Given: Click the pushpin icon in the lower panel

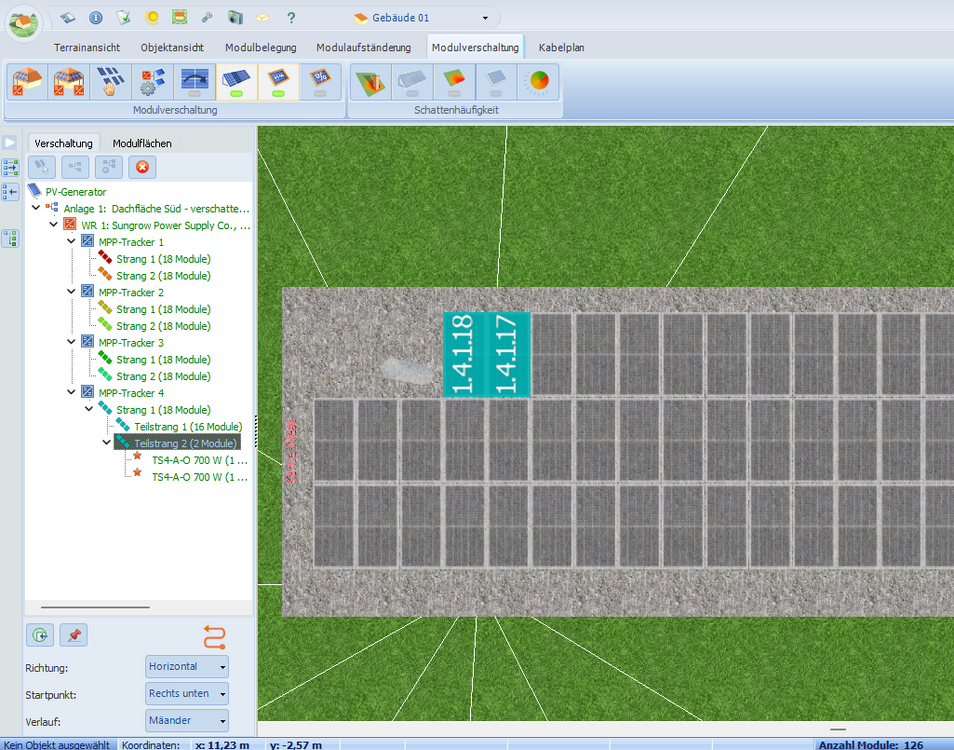Looking at the screenshot, I should (73, 634).
